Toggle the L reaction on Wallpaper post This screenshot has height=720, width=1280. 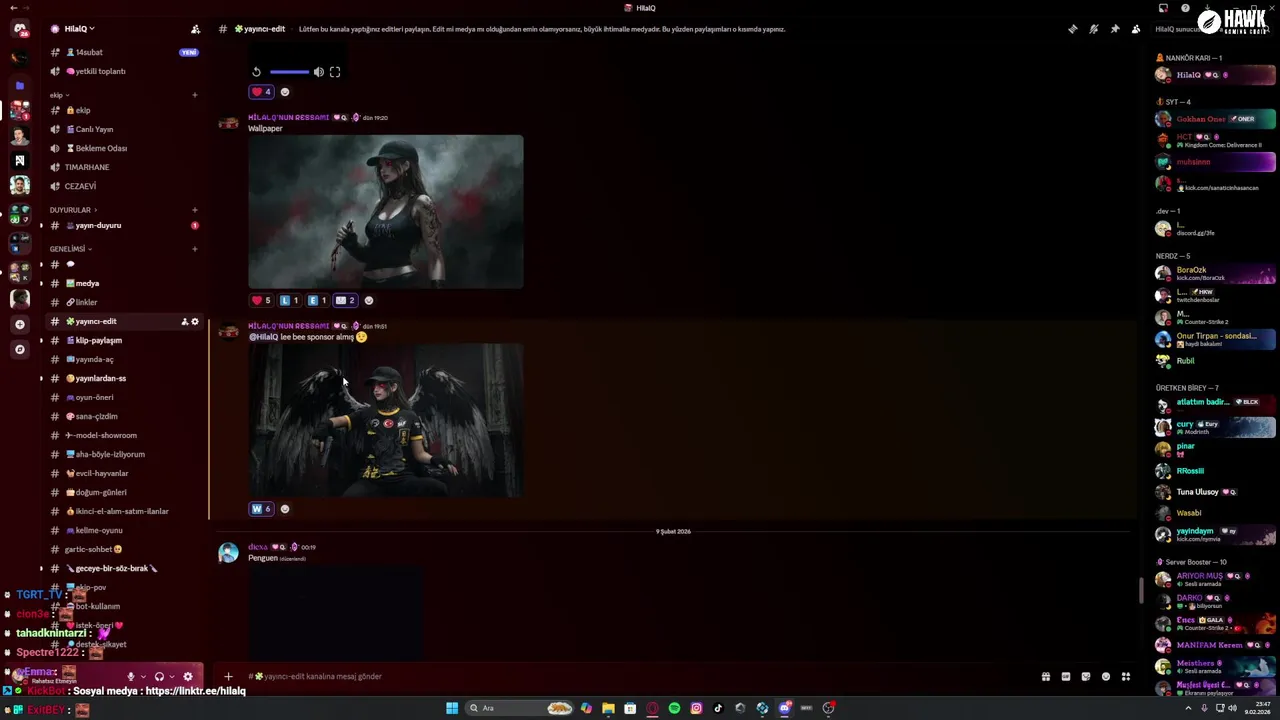pyautogui.click(x=289, y=300)
